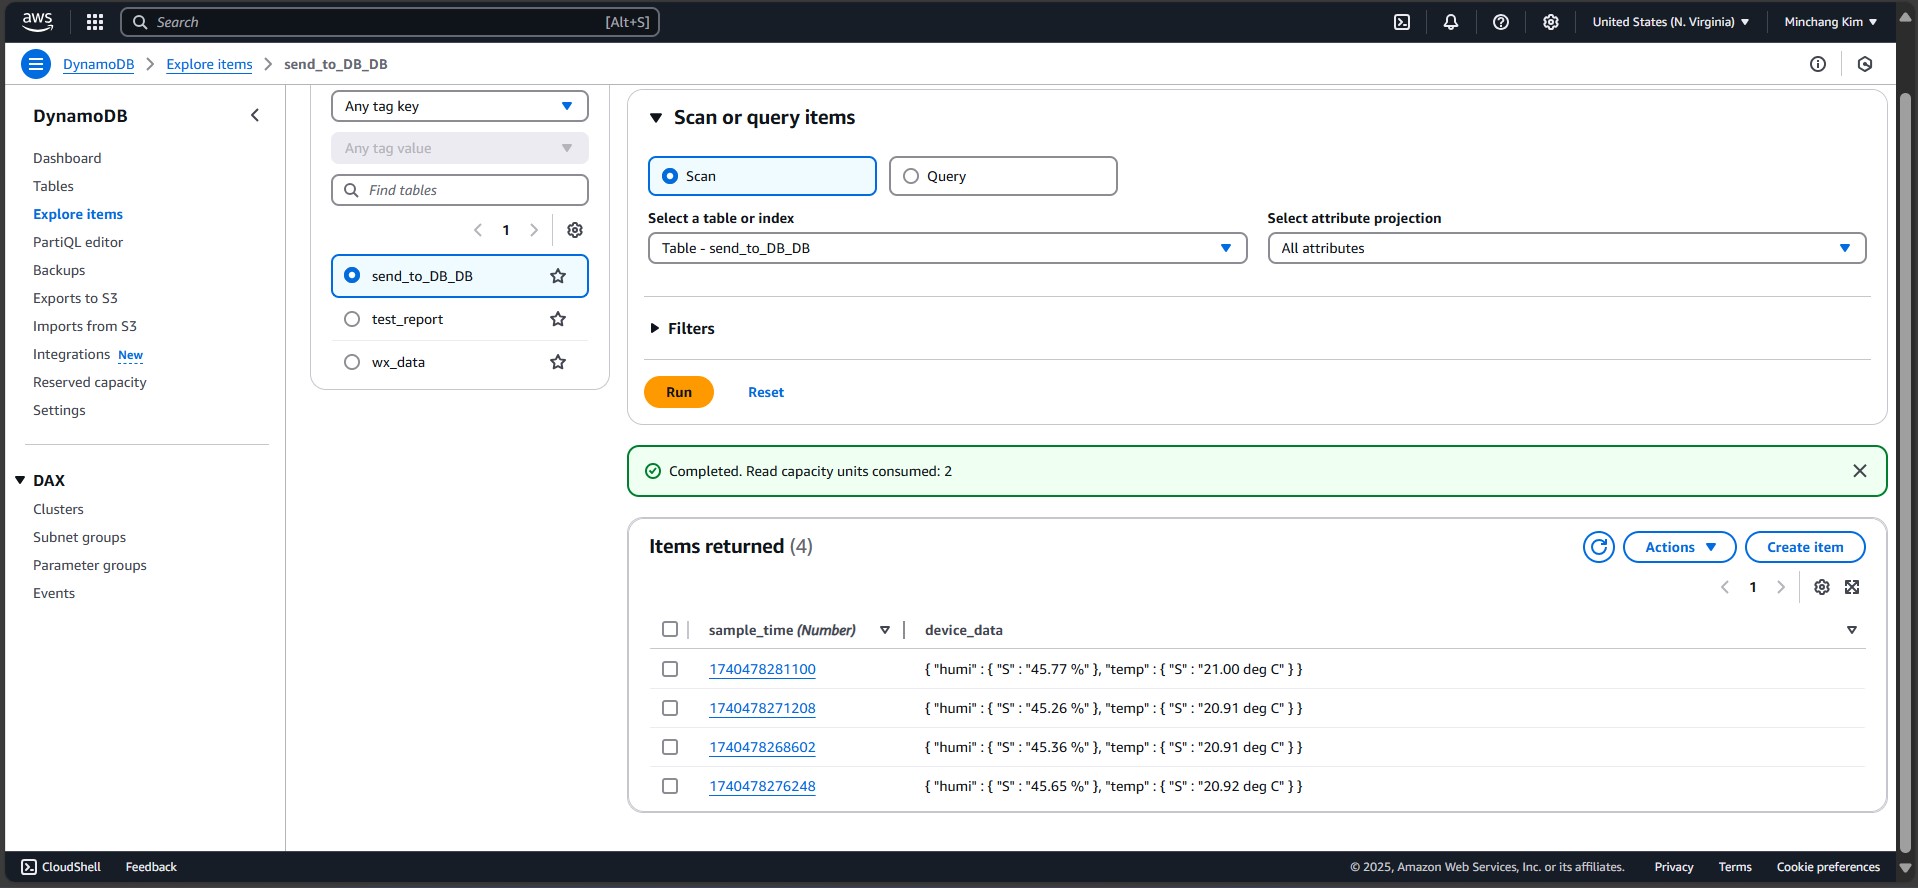Select the wx_data table radio
Screen dimensions: 1918x888
tap(352, 362)
